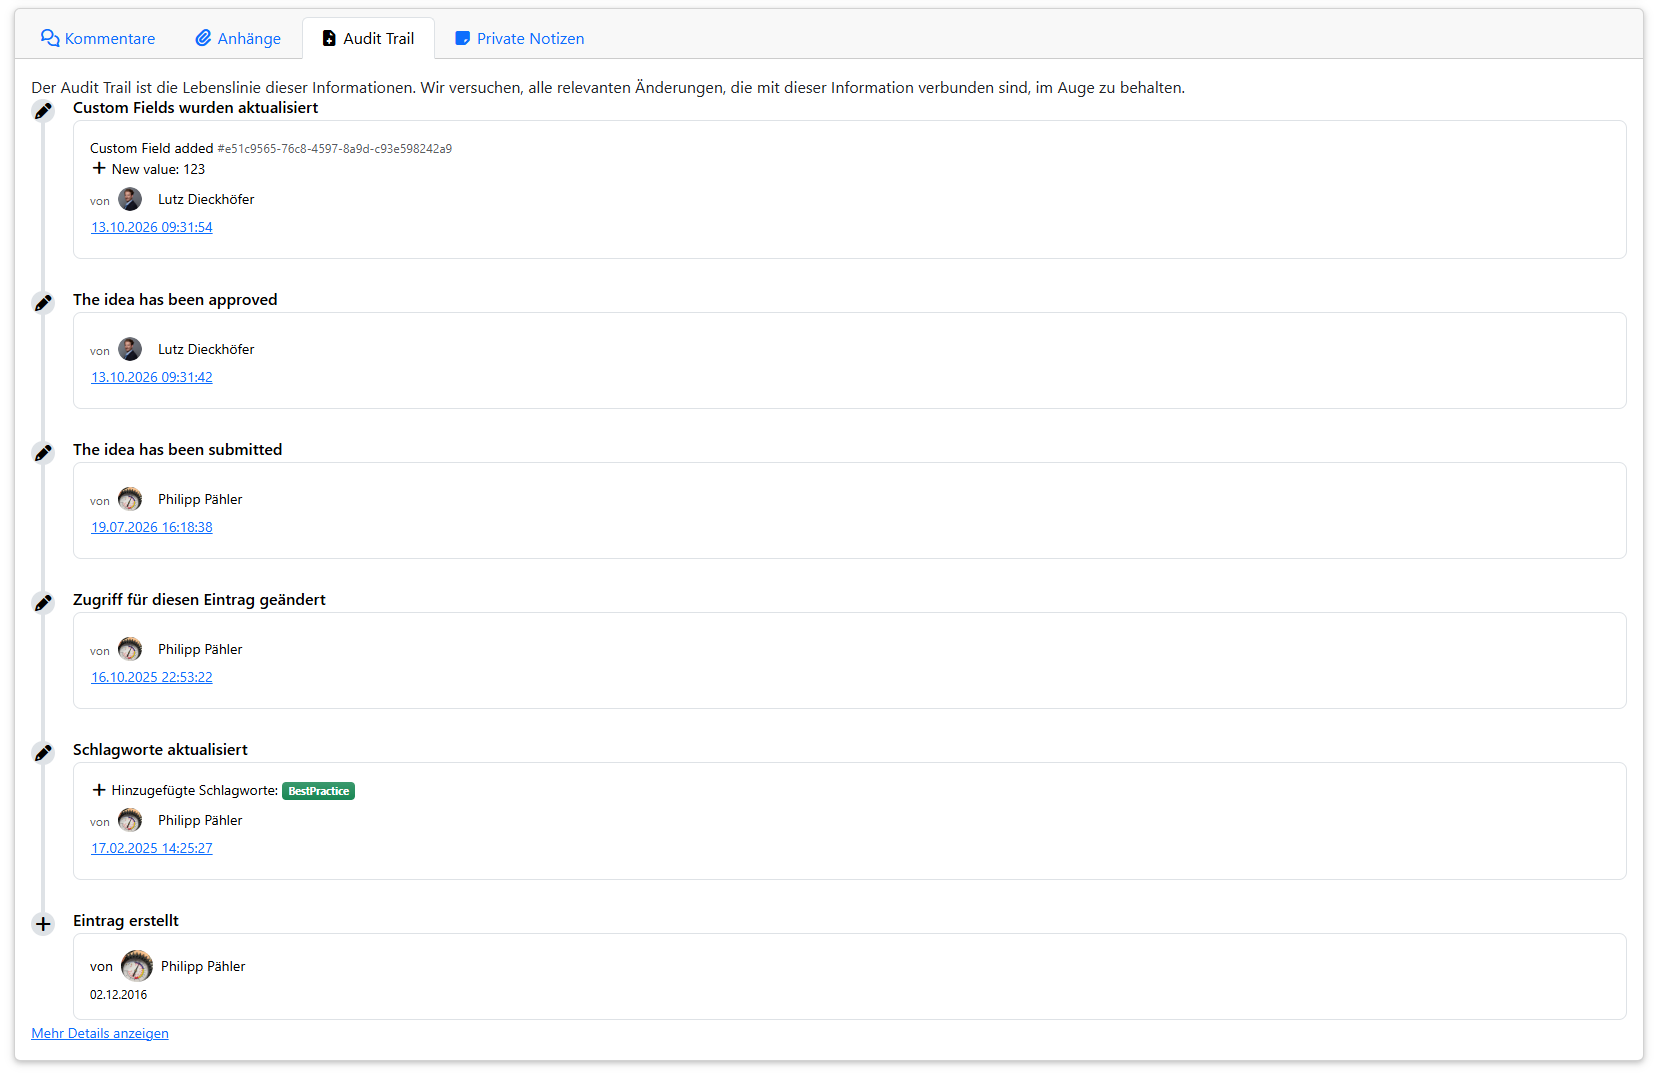1656x1073 pixels.
Task: Select the Audit Trail tab
Action: pyautogui.click(x=368, y=38)
